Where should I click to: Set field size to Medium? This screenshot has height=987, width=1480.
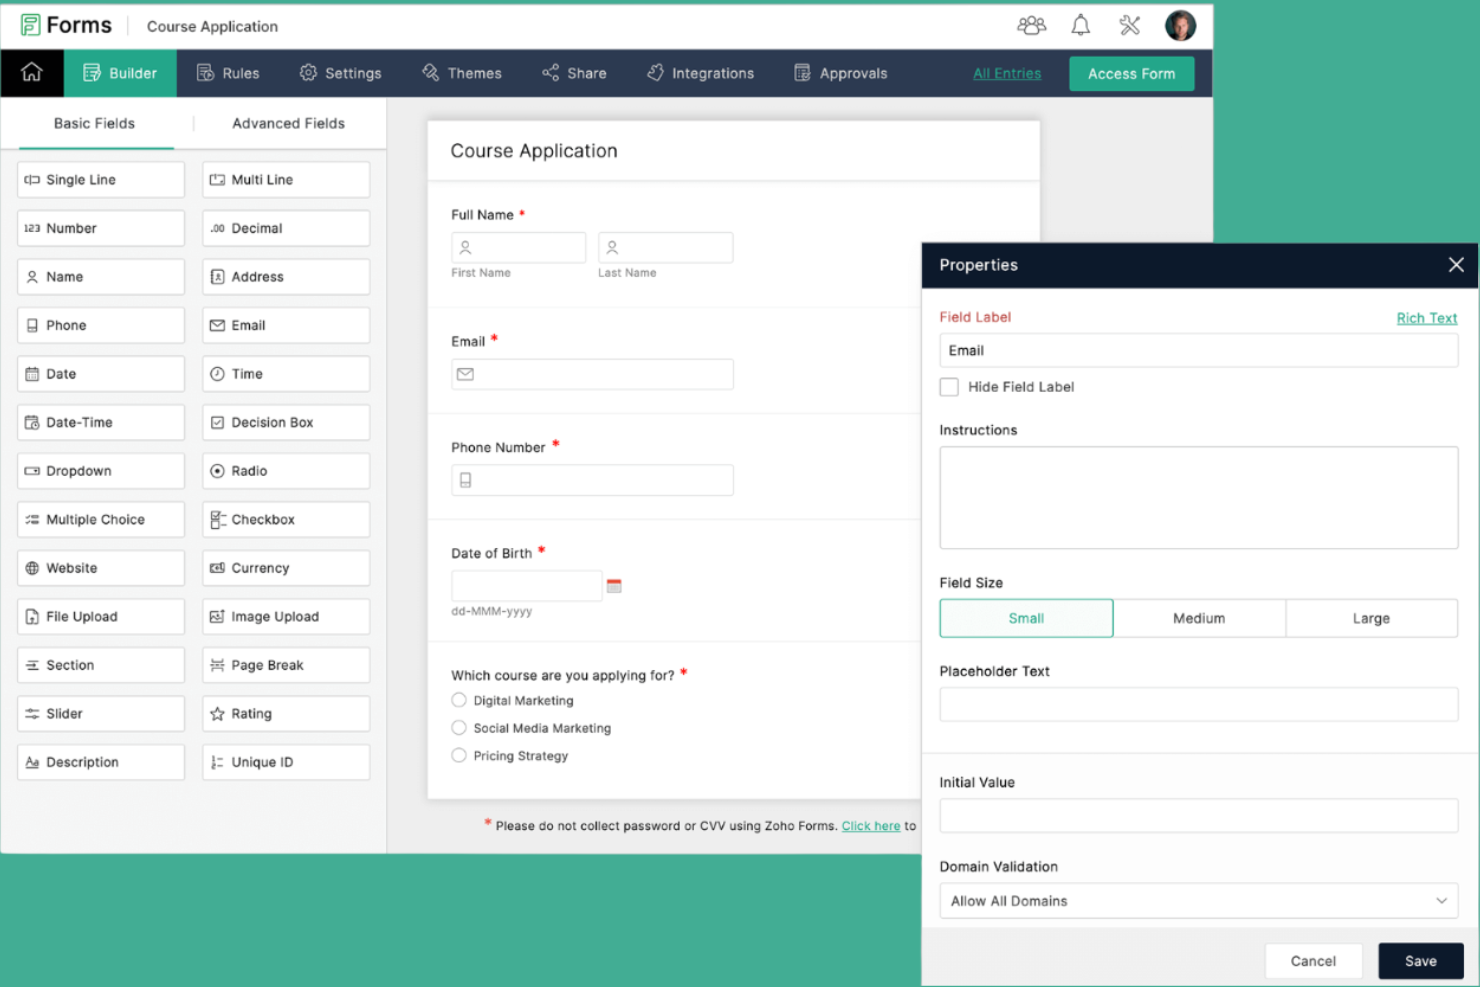[x=1199, y=618]
